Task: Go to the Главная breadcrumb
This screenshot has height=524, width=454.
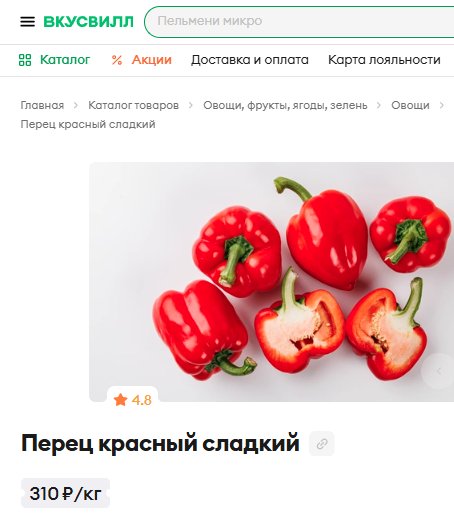Action: click(42, 105)
